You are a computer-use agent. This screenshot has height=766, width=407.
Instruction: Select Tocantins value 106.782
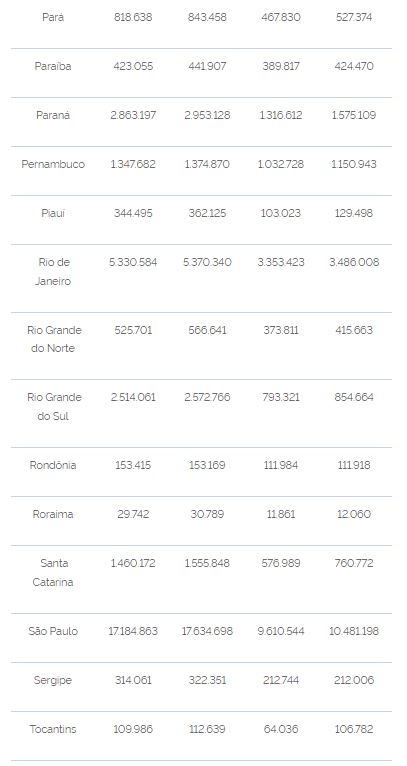click(x=354, y=729)
